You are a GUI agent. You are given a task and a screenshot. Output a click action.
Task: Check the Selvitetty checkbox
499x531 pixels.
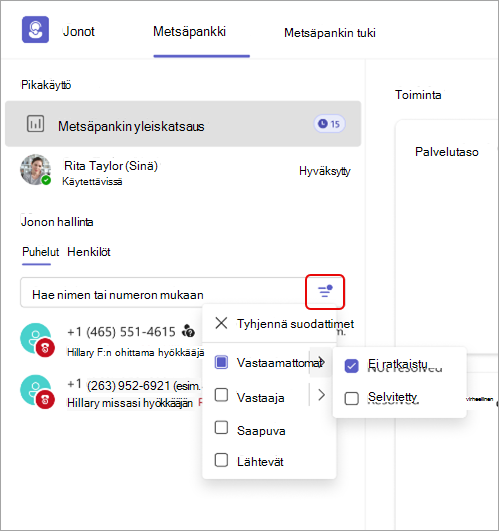coord(351,399)
